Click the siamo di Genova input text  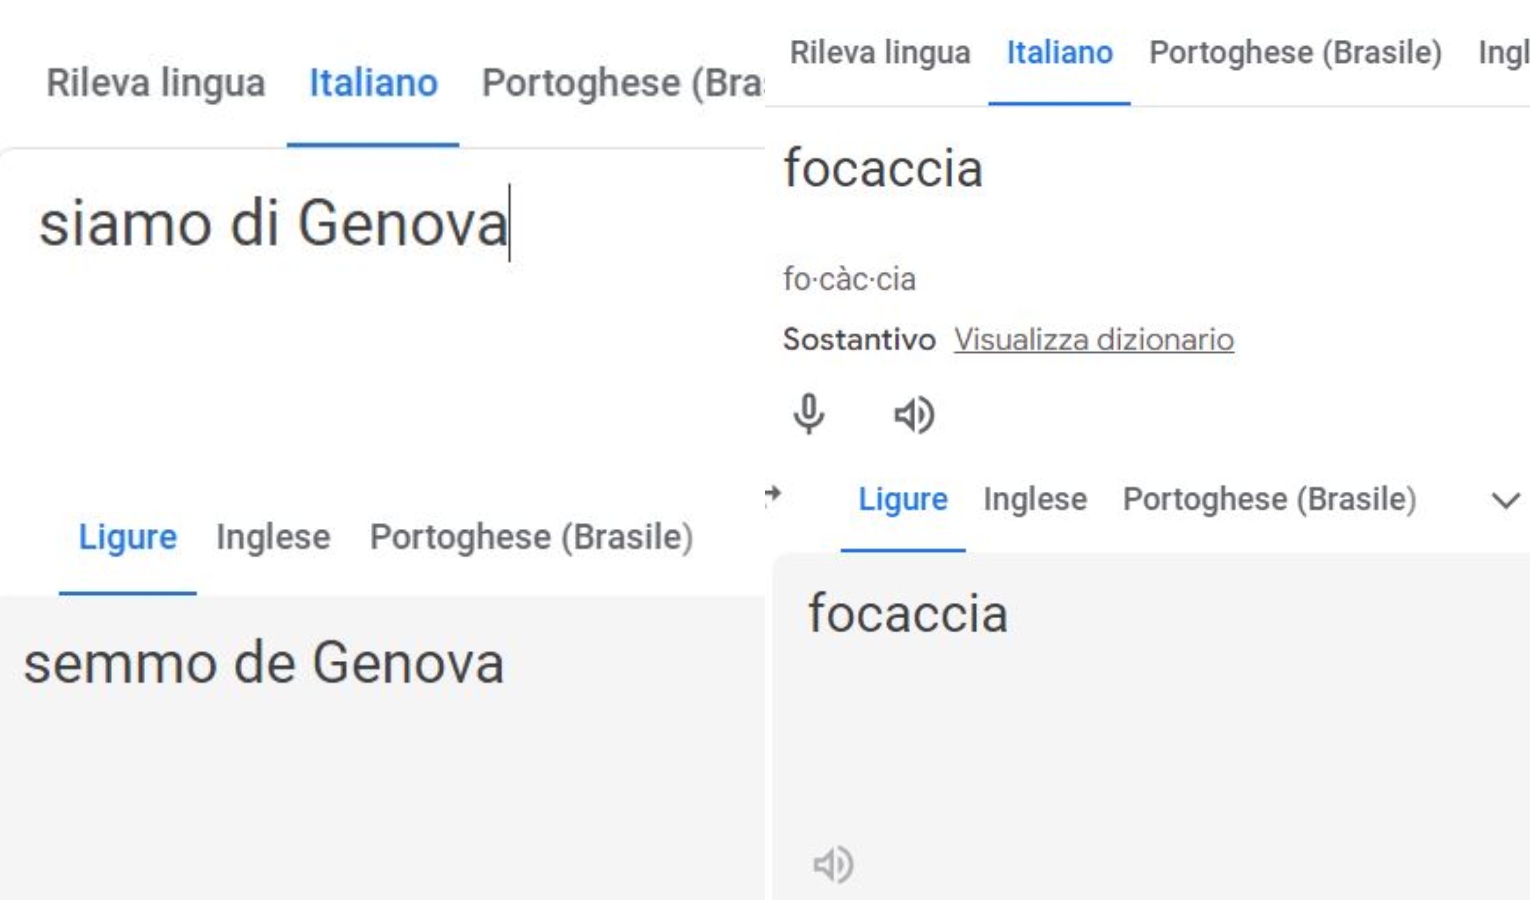273,222
